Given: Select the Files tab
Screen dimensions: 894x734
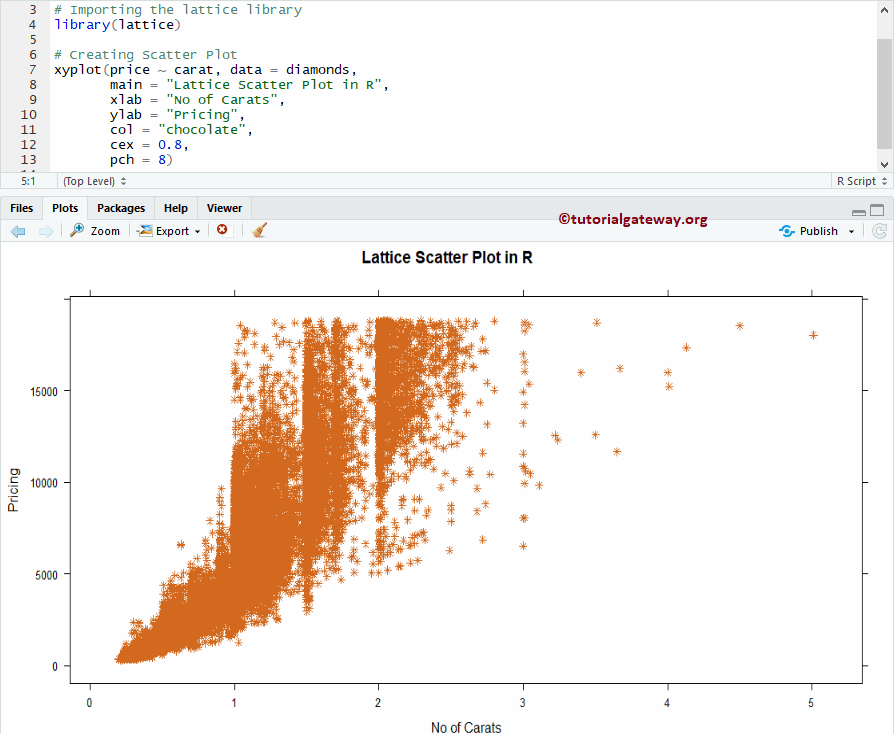Looking at the screenshot, I should [21, 208].
